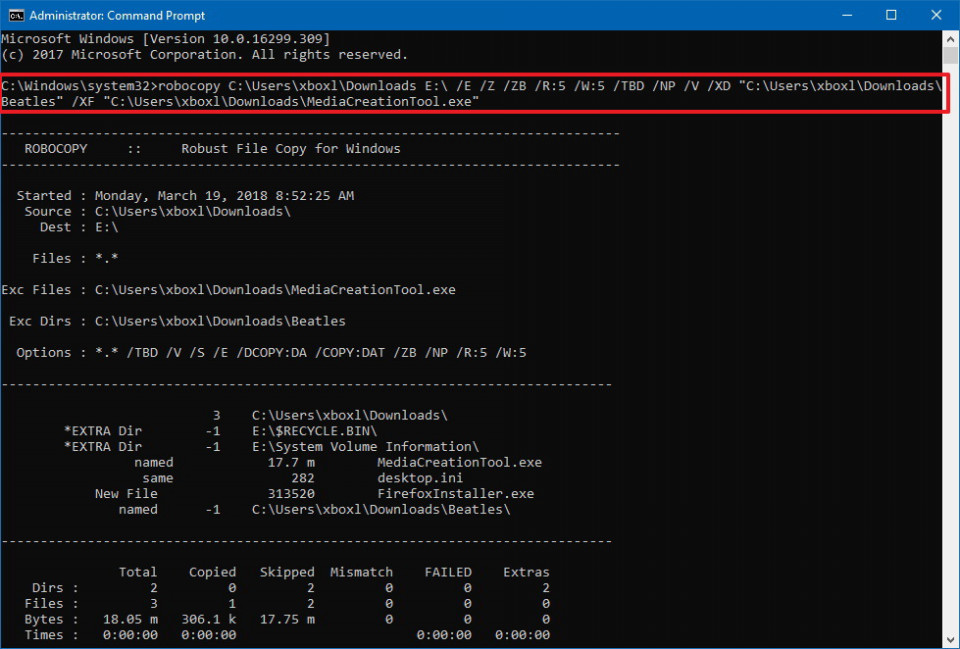Click the scrollbar down arrow

[950, 638]
